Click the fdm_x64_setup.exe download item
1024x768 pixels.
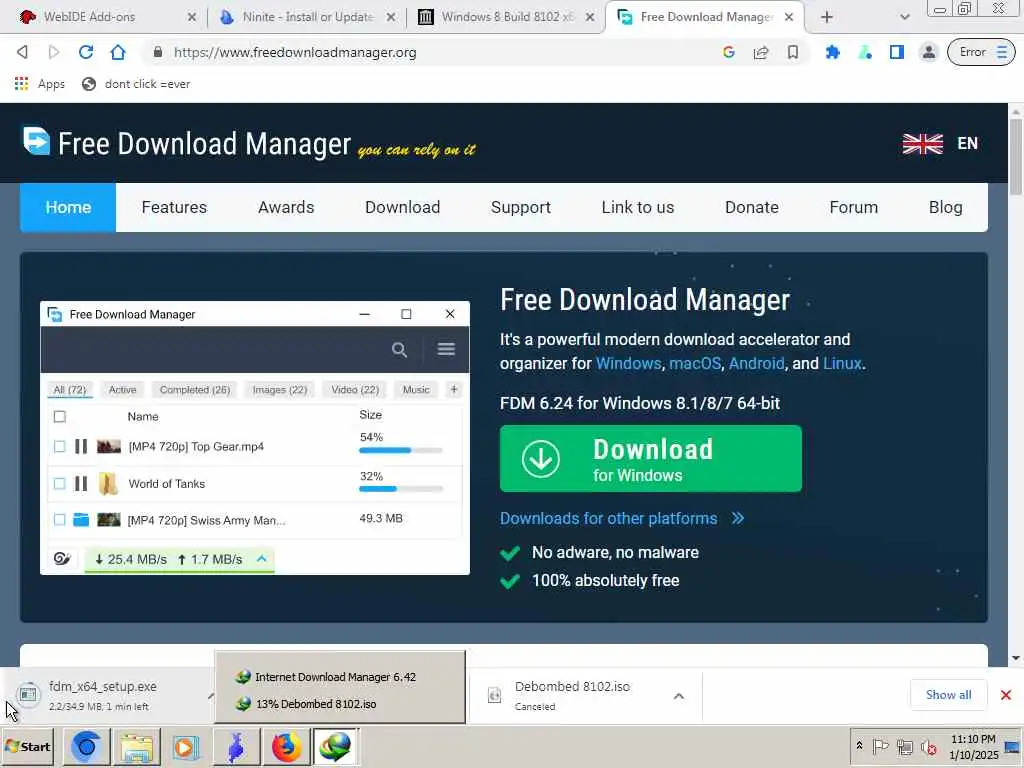click(x=104, y=695)
